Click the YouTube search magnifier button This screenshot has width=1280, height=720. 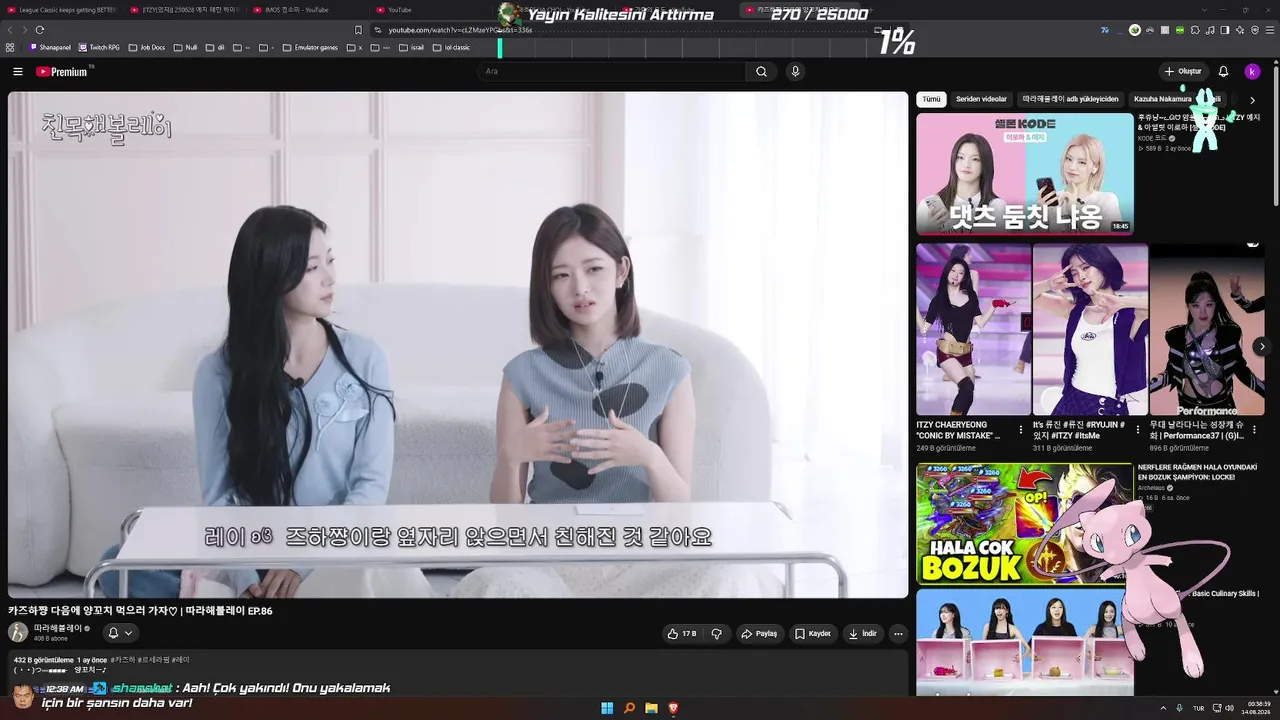point(761,72)
